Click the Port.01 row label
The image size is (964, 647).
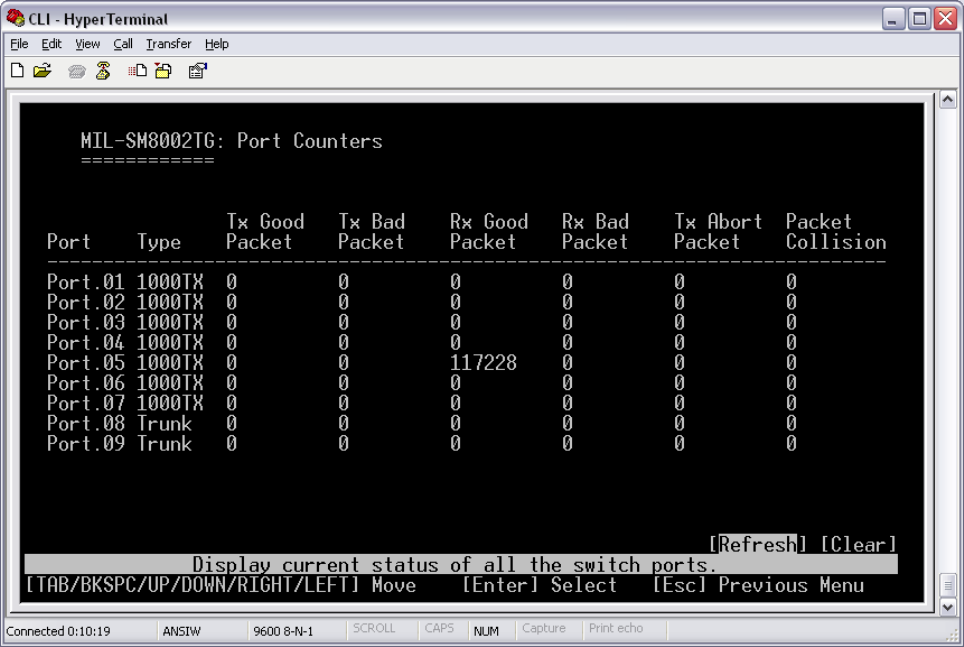point(86,282)
